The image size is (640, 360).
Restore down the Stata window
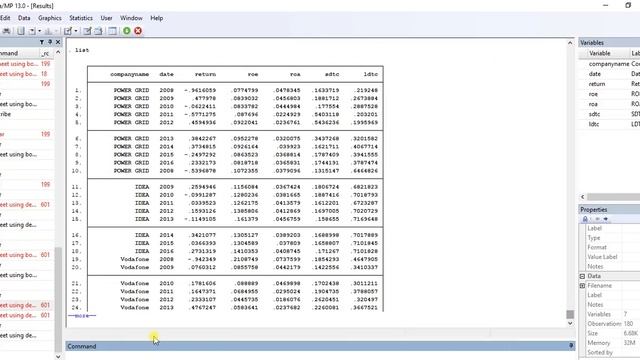point(628,5)
